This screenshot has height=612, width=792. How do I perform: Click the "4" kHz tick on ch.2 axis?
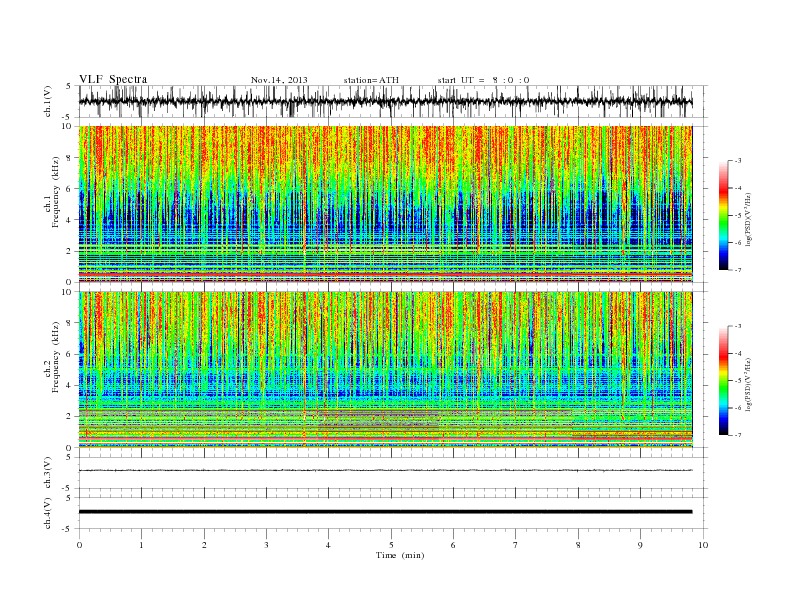tap(70, 385)
